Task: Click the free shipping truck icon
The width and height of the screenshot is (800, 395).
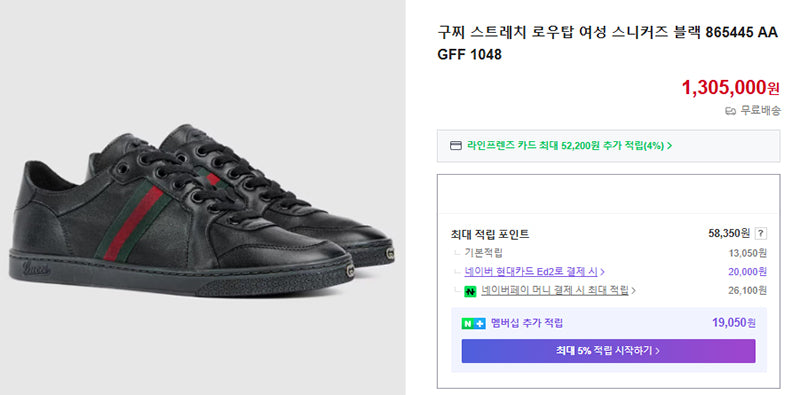Action: click(x=731, y=111)
